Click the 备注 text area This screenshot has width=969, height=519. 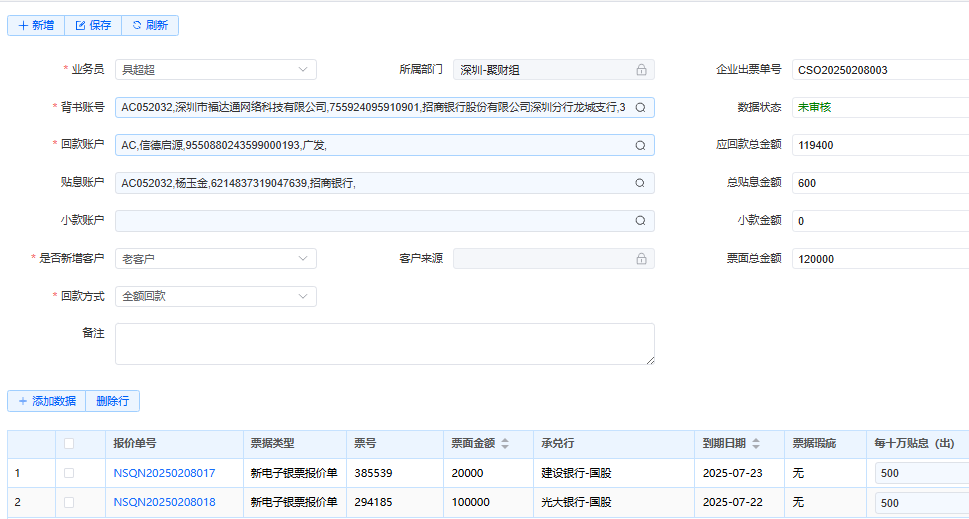coord(384,343)
